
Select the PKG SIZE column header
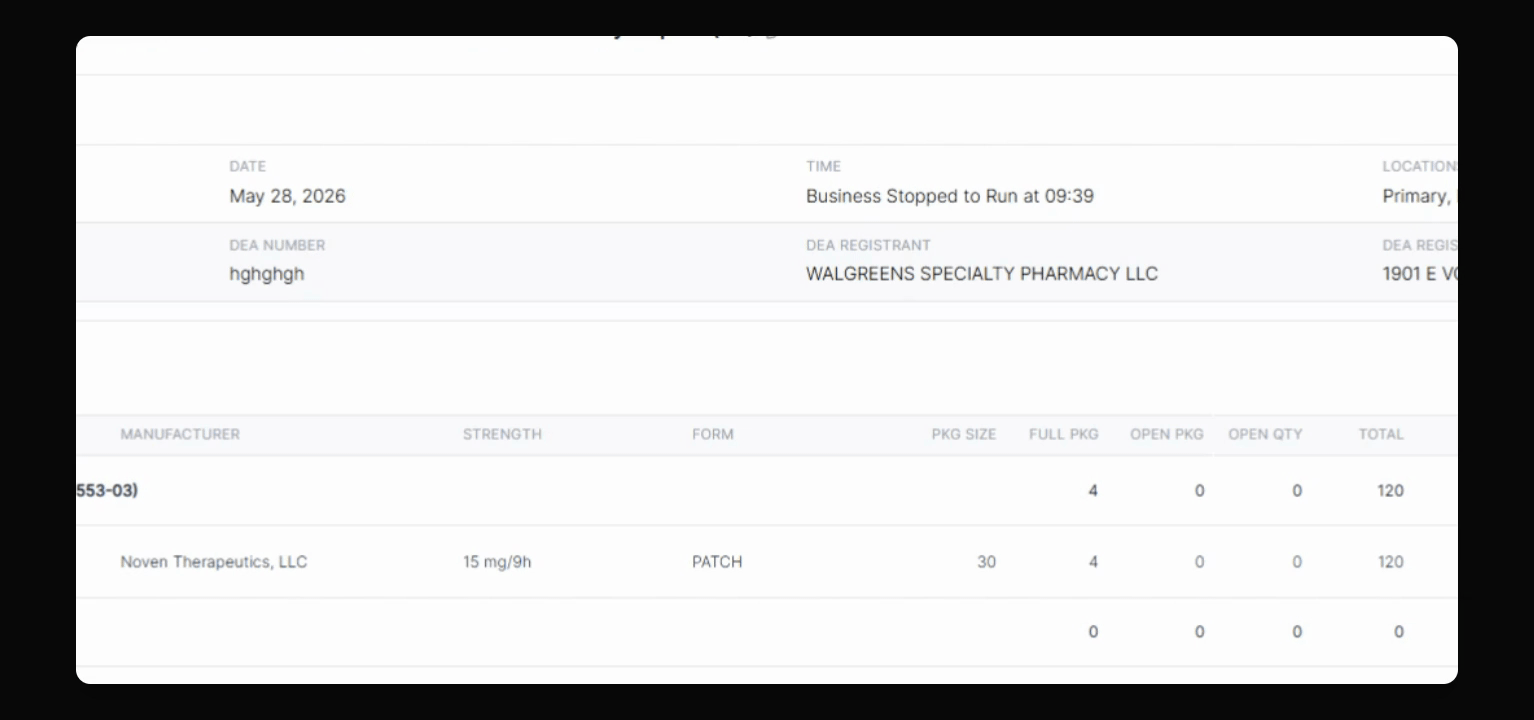(x=964, y=434)
